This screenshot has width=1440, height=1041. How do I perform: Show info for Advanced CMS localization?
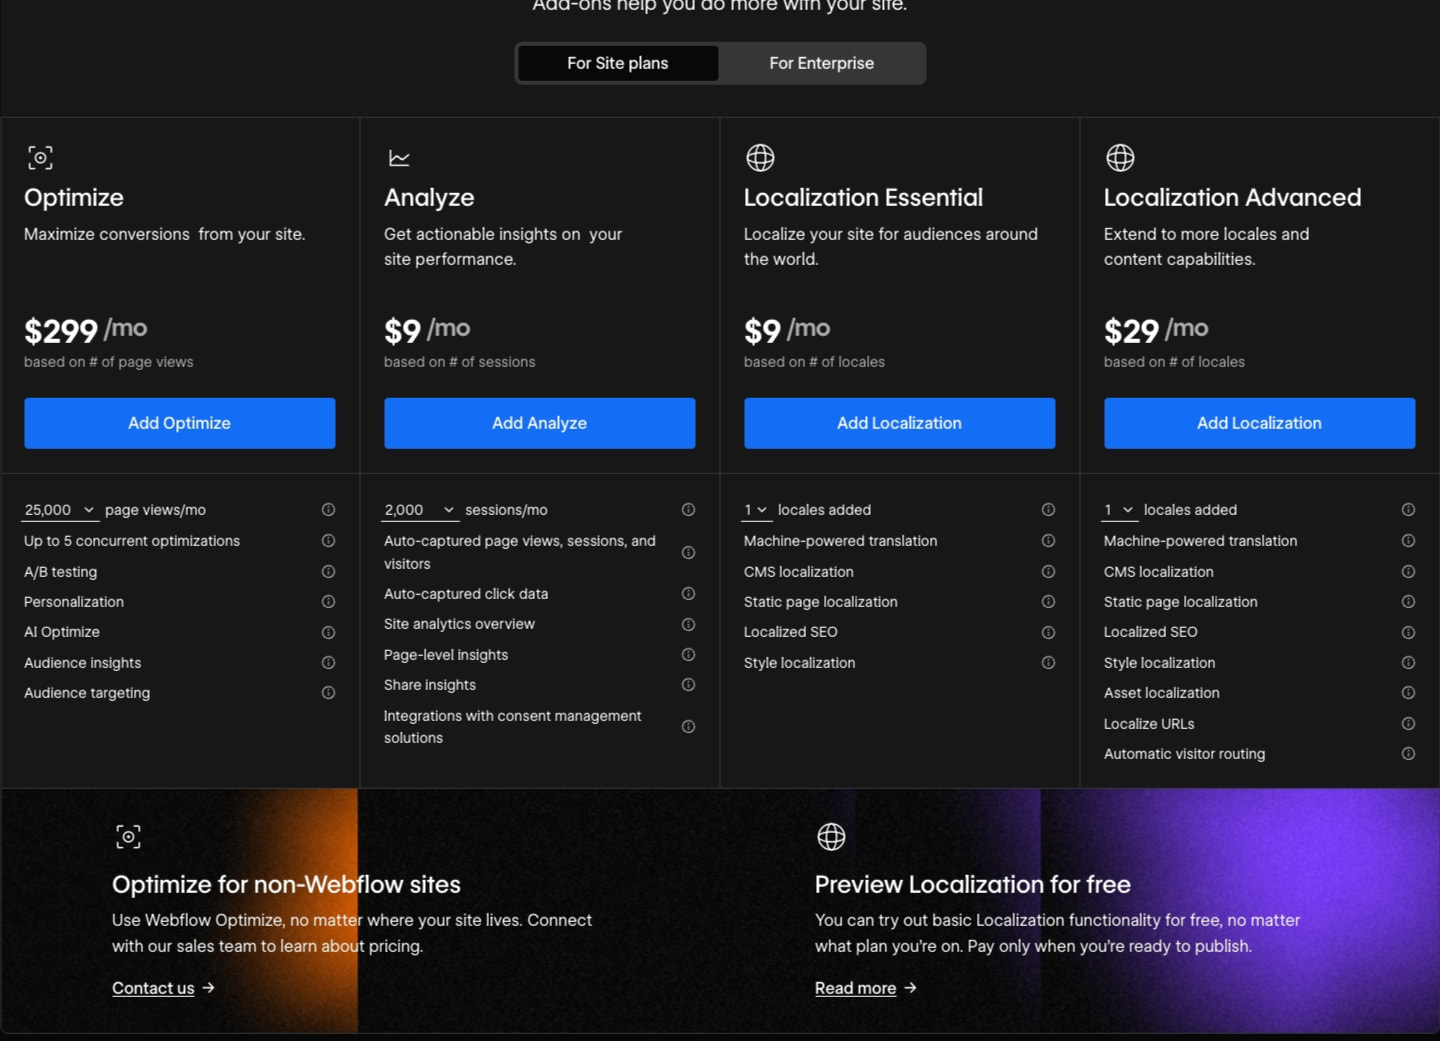point(1408,572)
